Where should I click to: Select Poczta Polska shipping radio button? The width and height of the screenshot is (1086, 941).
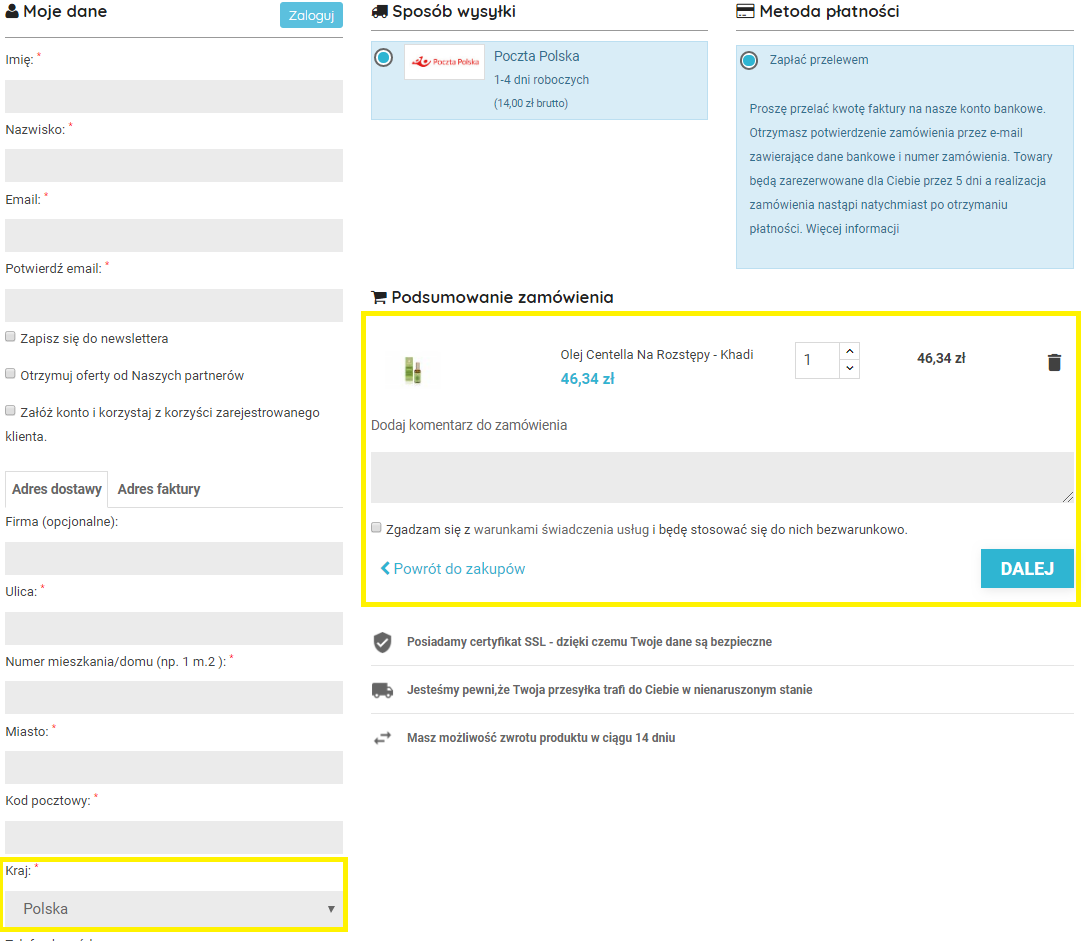pos(384,57)
